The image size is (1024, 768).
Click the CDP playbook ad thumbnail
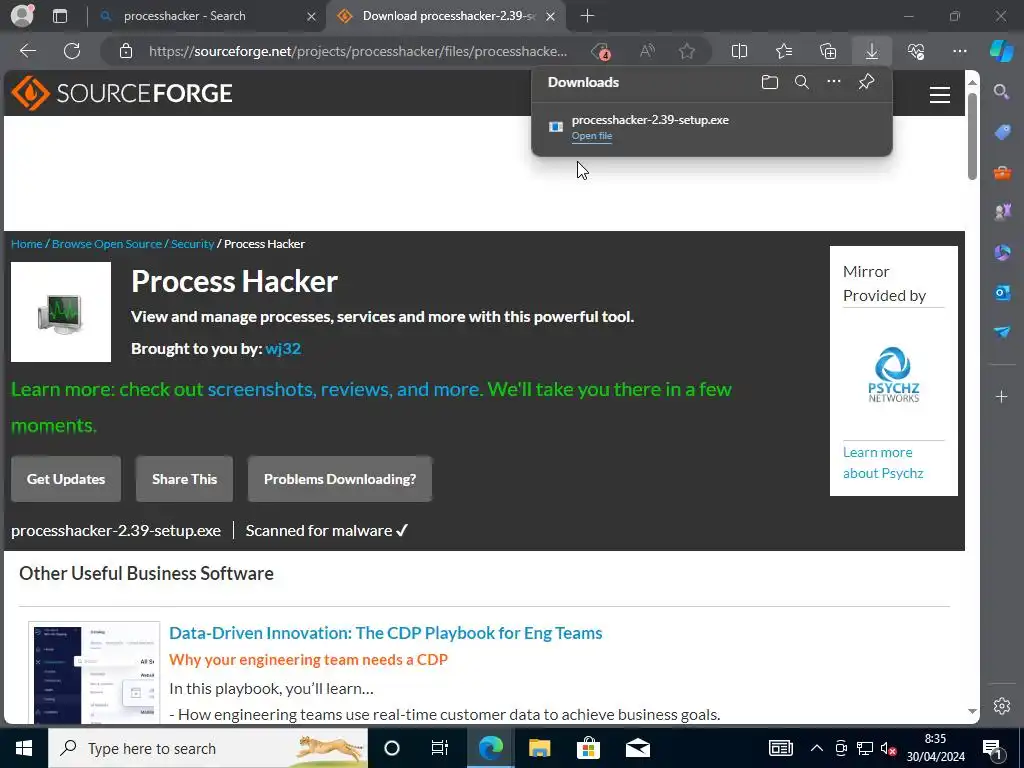(x=94, y=673)
